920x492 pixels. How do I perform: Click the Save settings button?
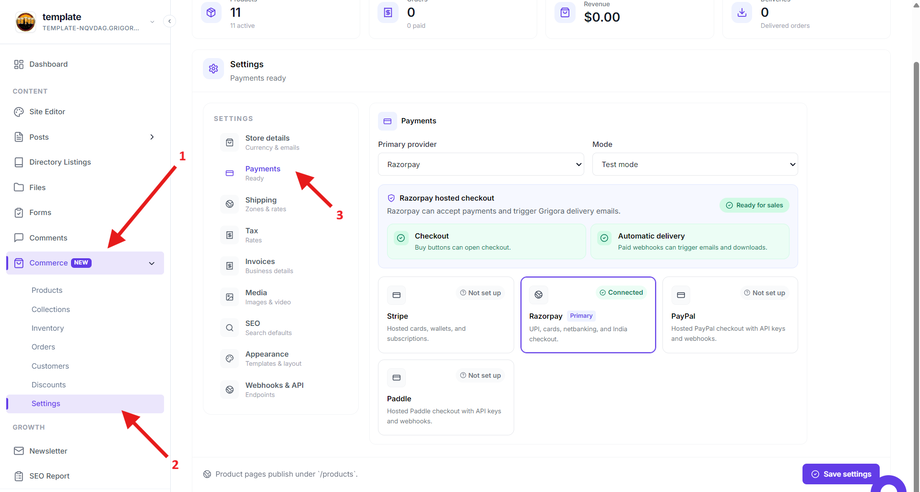pos(841,474)
